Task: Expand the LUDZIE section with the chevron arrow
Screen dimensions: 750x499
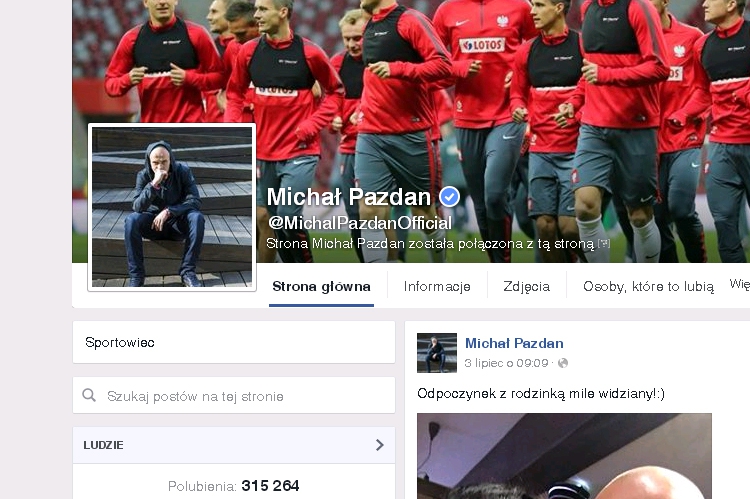Action: [x=380, y=445]
